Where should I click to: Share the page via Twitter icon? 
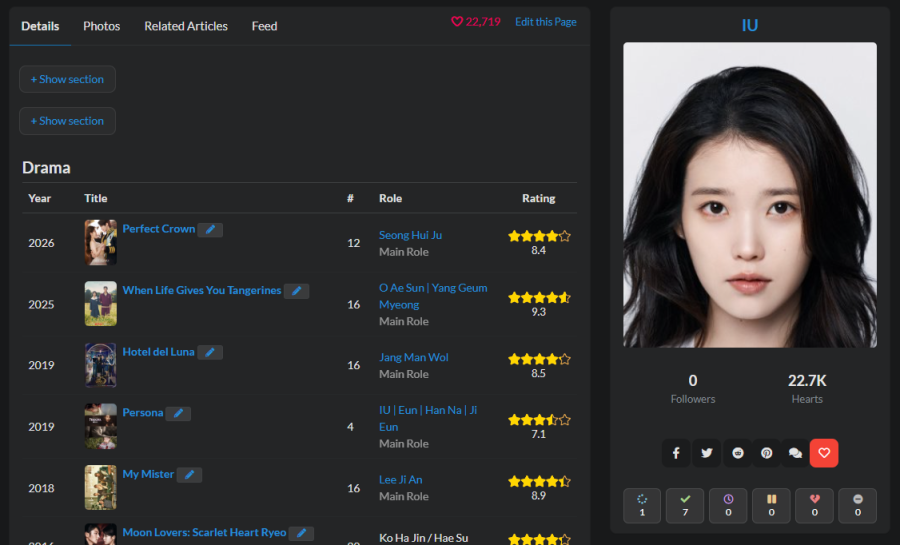(706, 453)
